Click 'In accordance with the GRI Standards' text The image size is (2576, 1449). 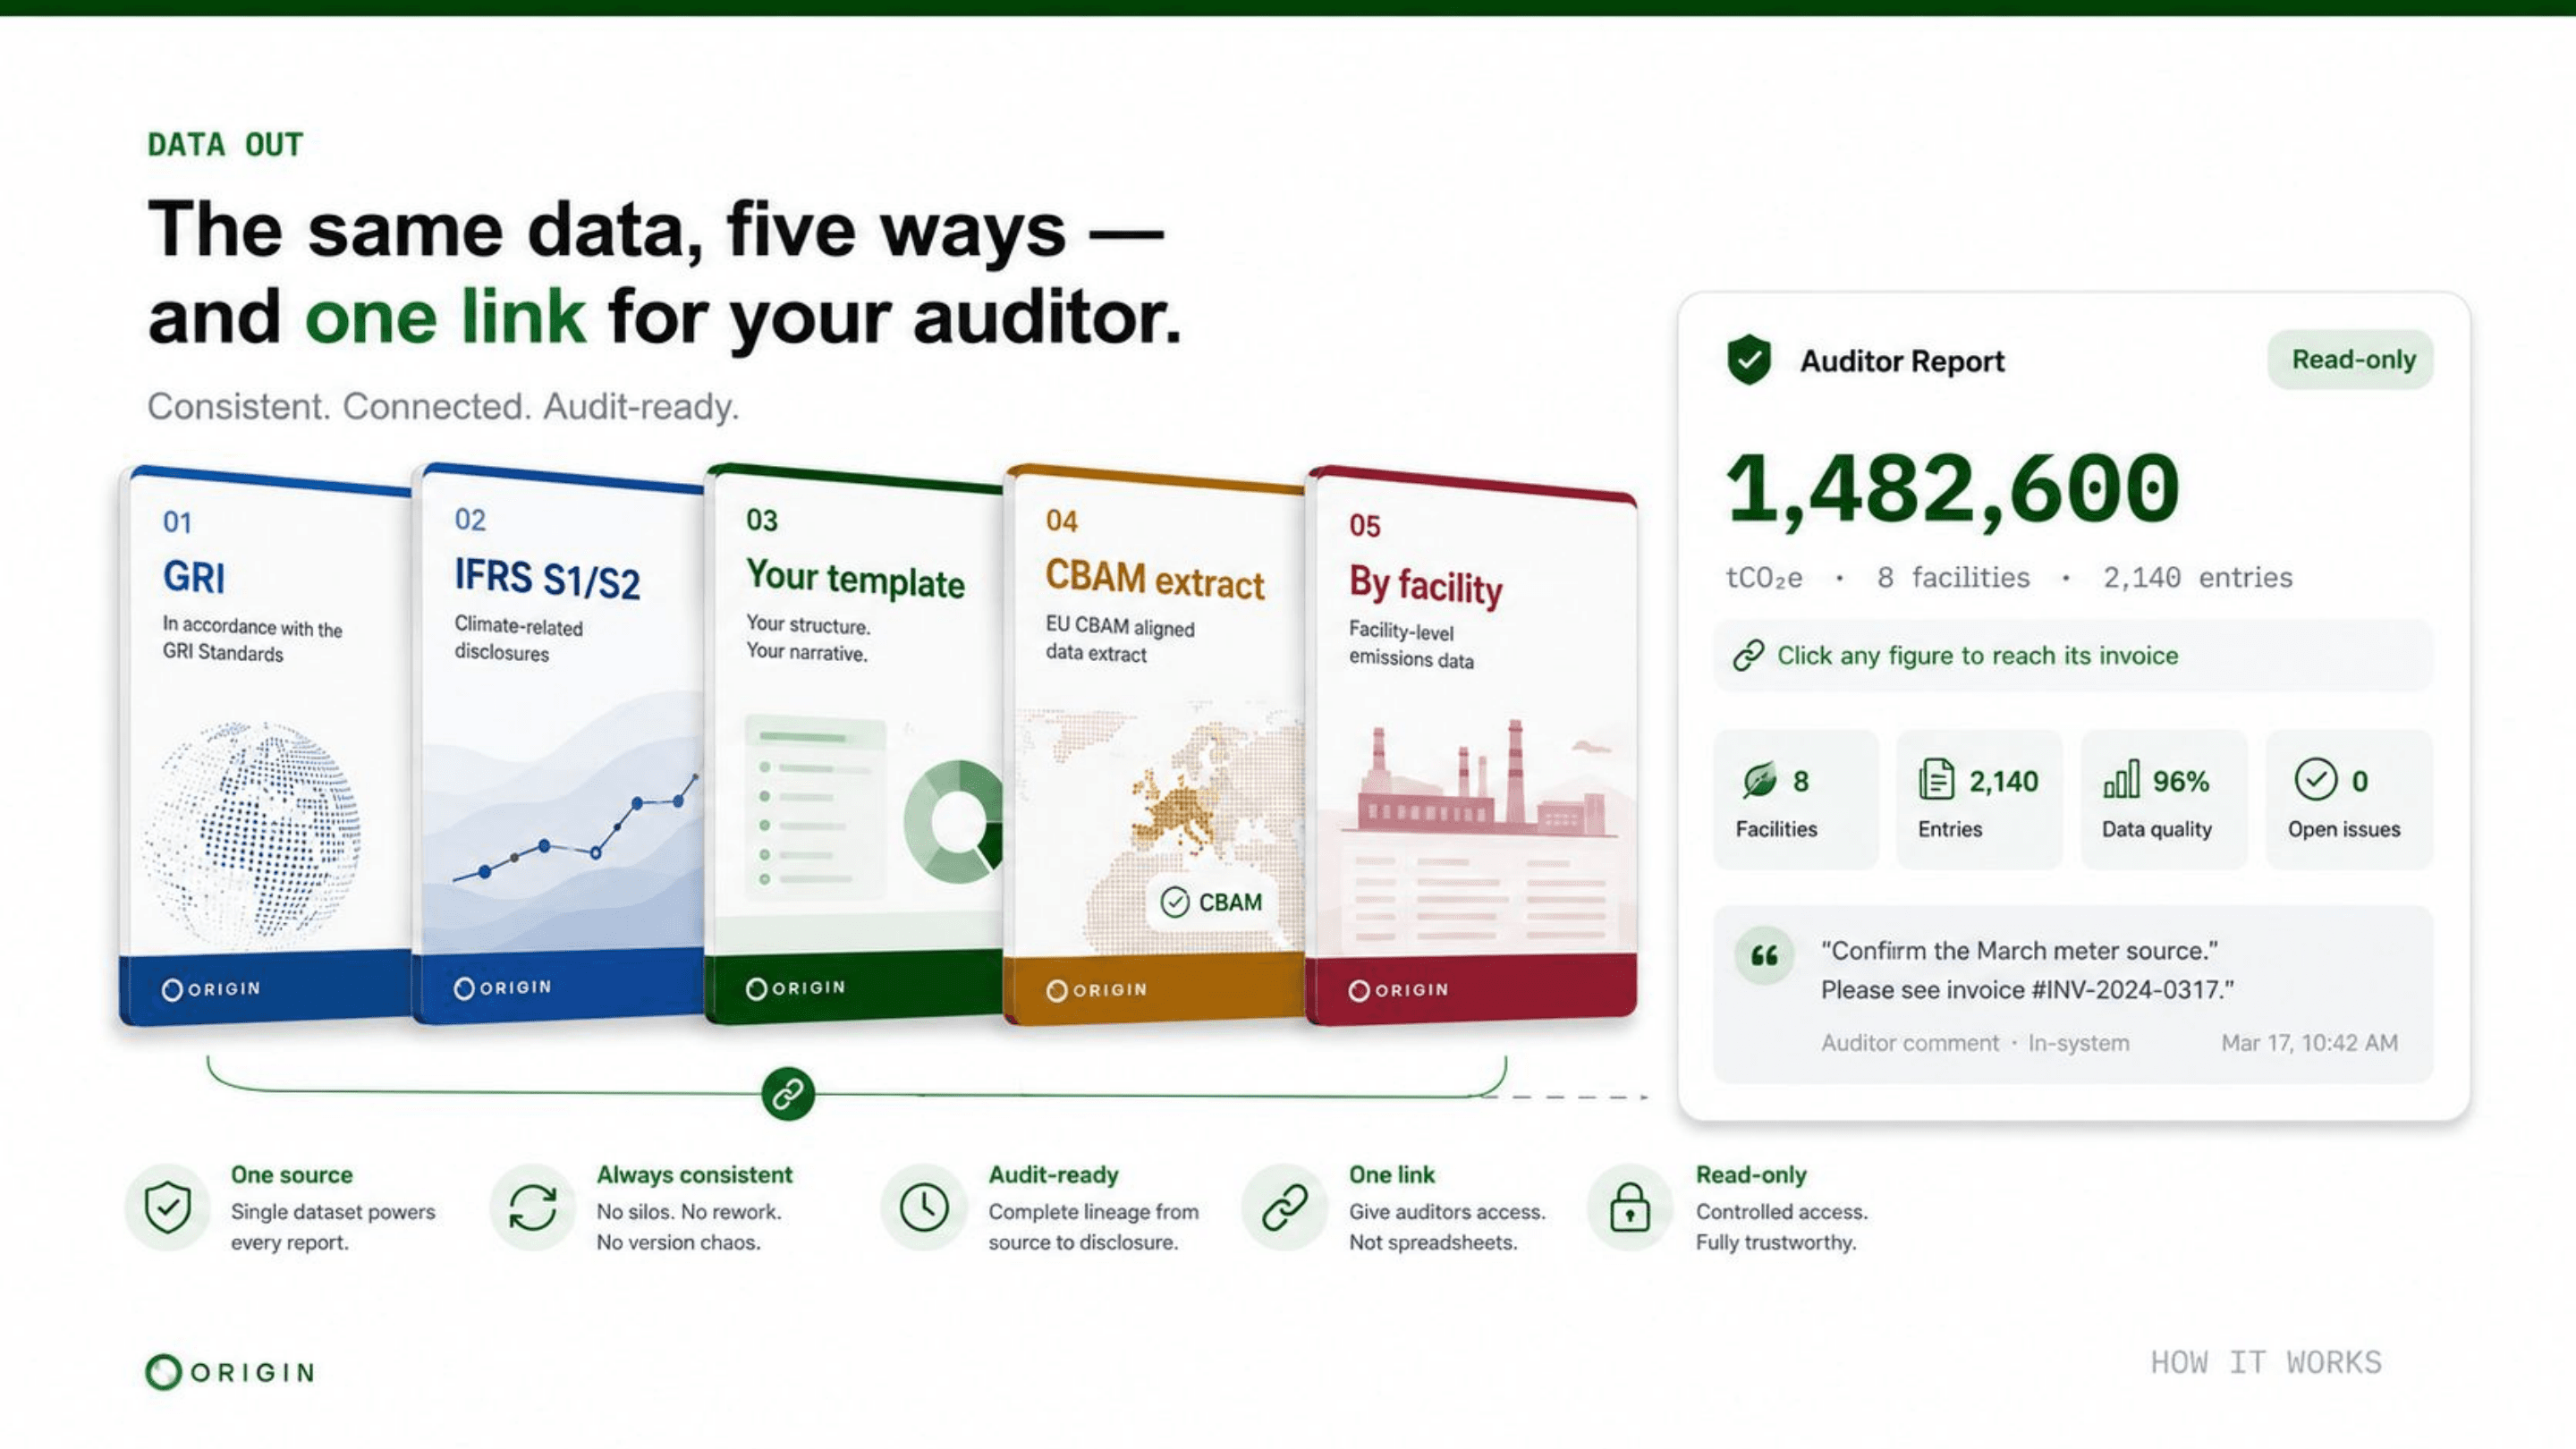(252, 640)
